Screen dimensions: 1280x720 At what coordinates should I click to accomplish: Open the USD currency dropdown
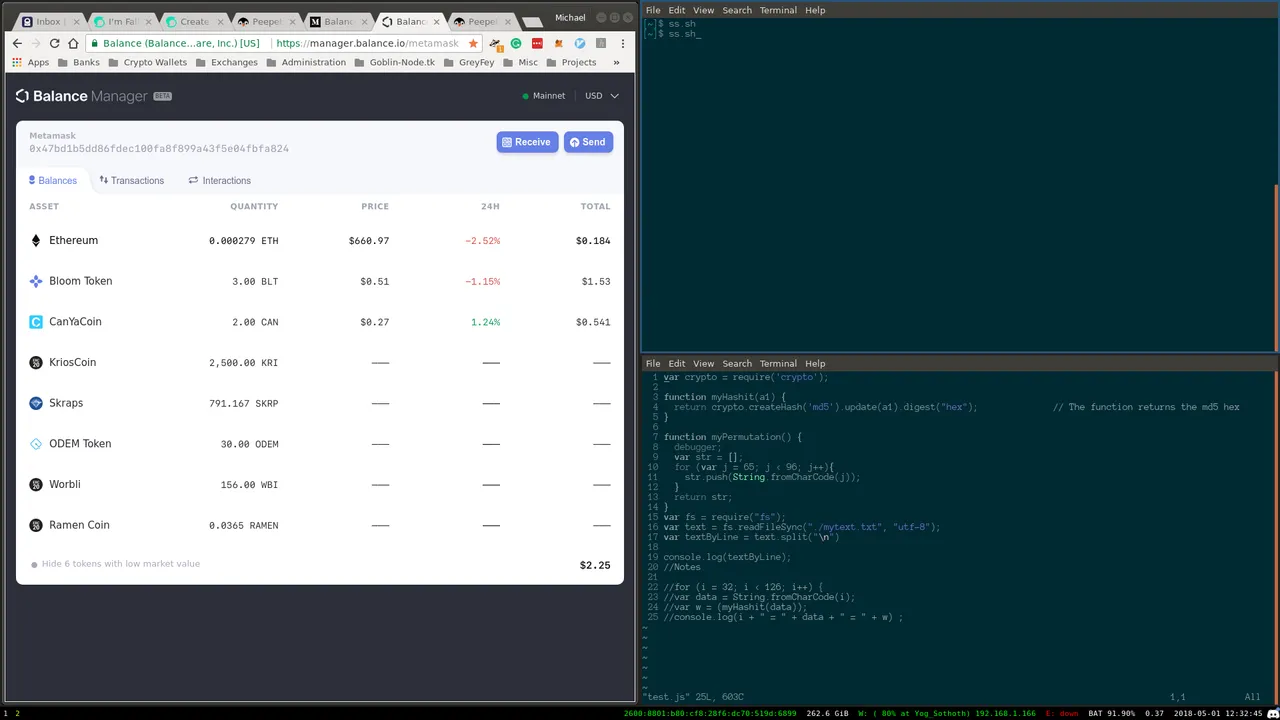pos(602,96)
